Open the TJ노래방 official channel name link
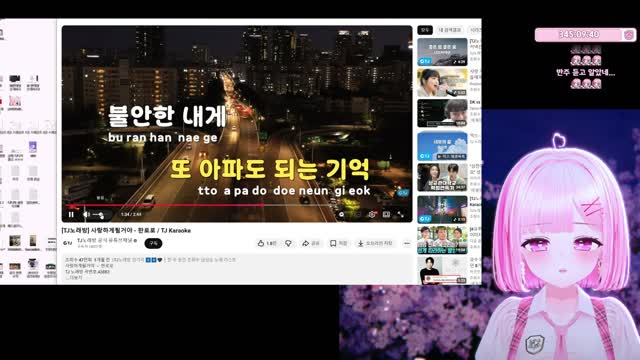Viewport: 640px width, 360px height. point(107,240)
